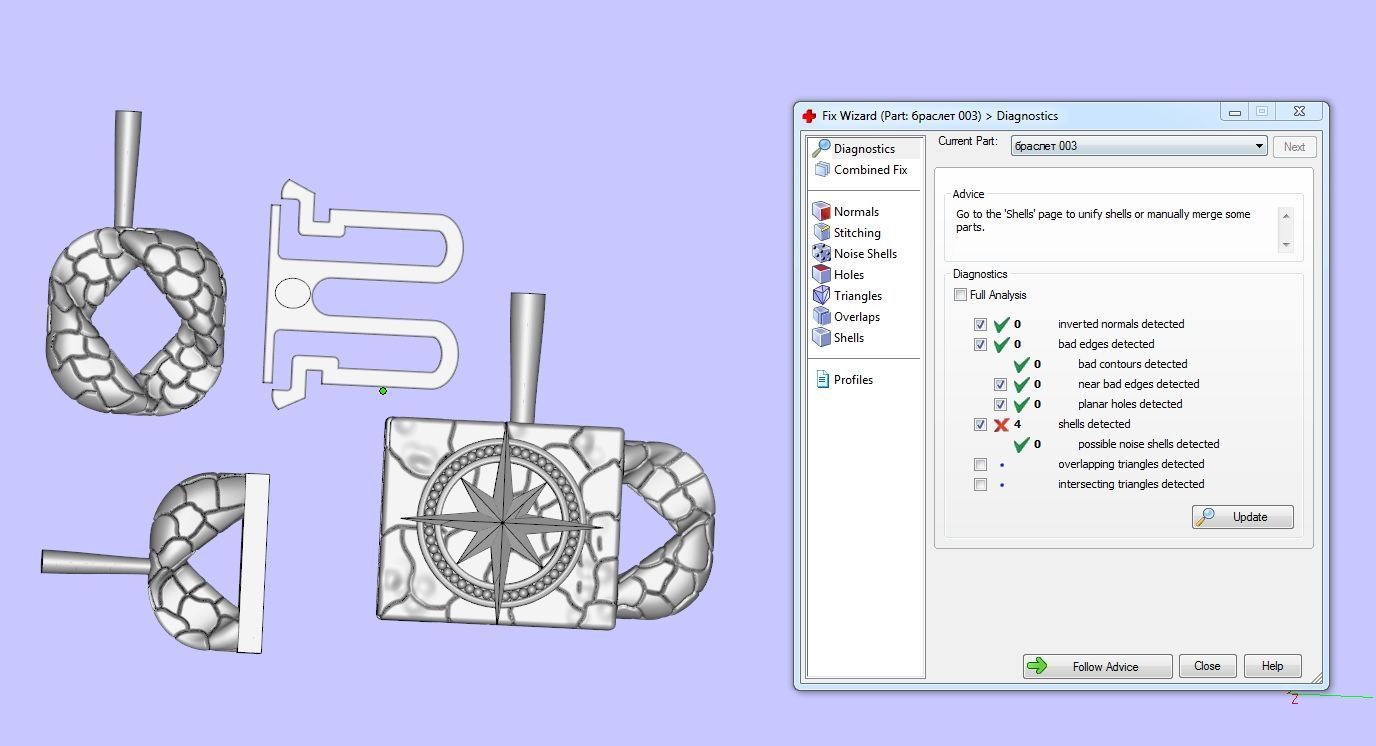Go to the Stitching page

point(857,233)
